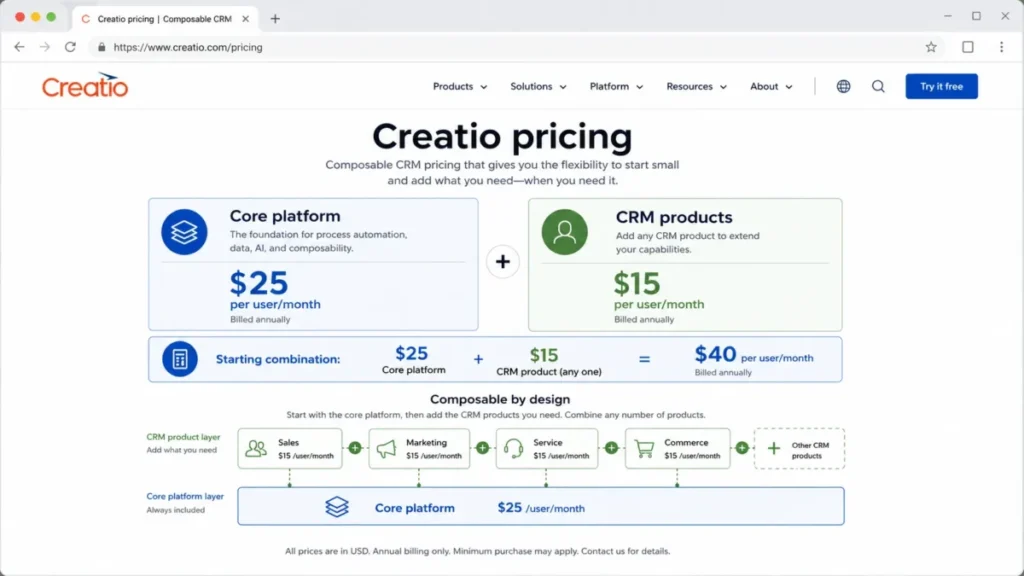The width and height of the screenshot is (1024, 576).
Task: Select the Sales product card
Action: coord(290,449)
